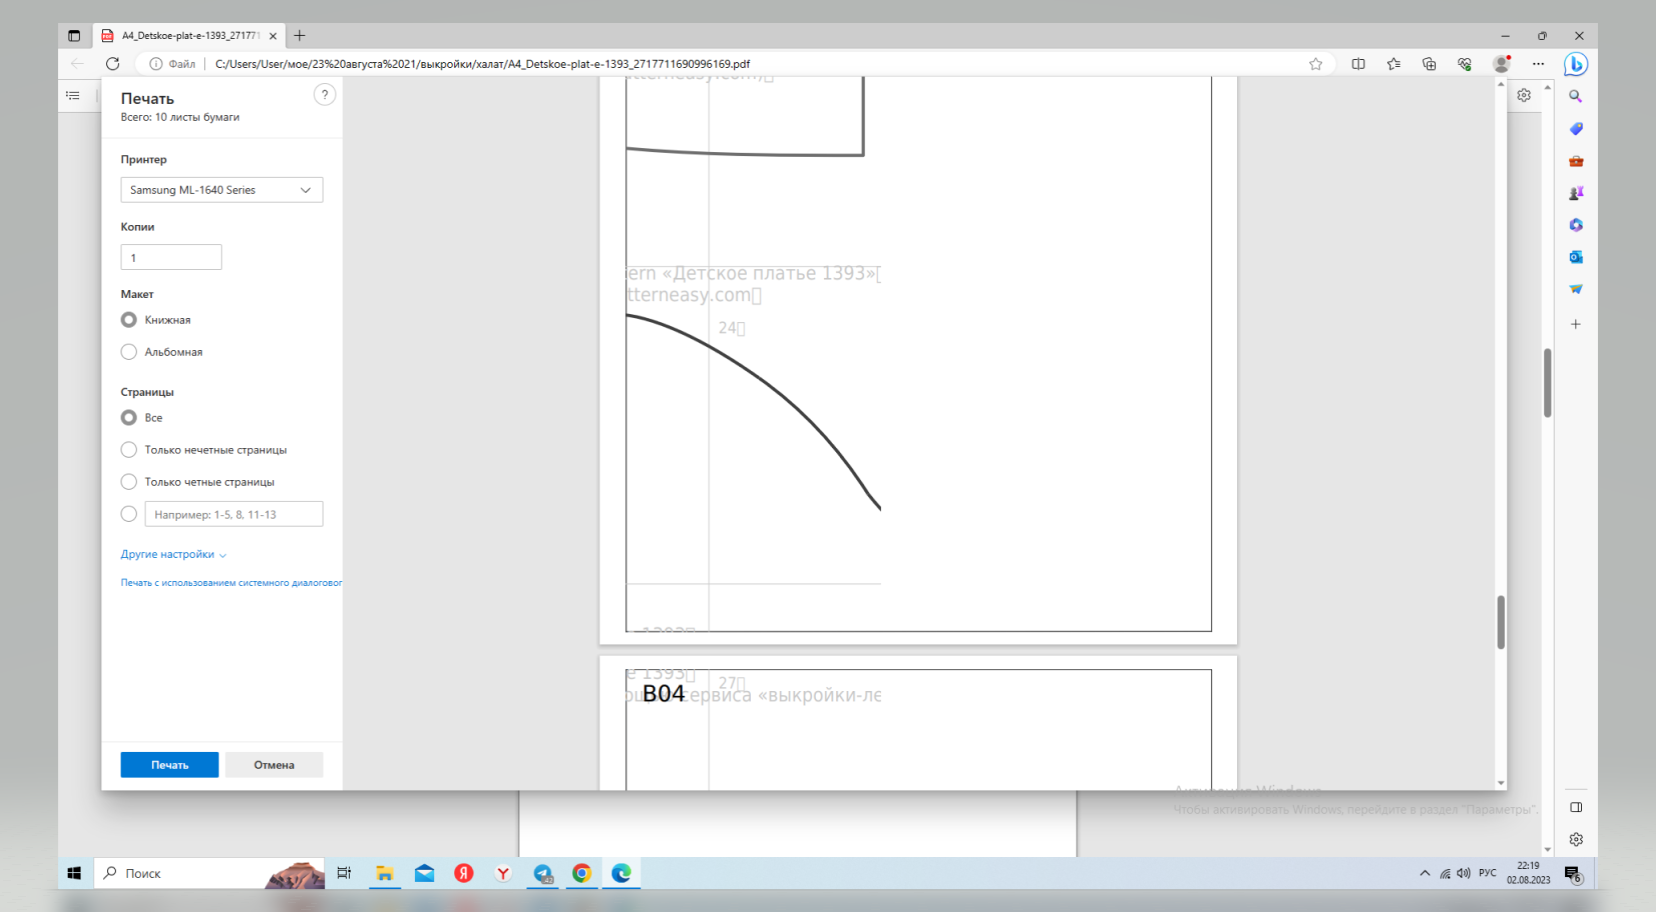Open split screen view icon

1358,64
